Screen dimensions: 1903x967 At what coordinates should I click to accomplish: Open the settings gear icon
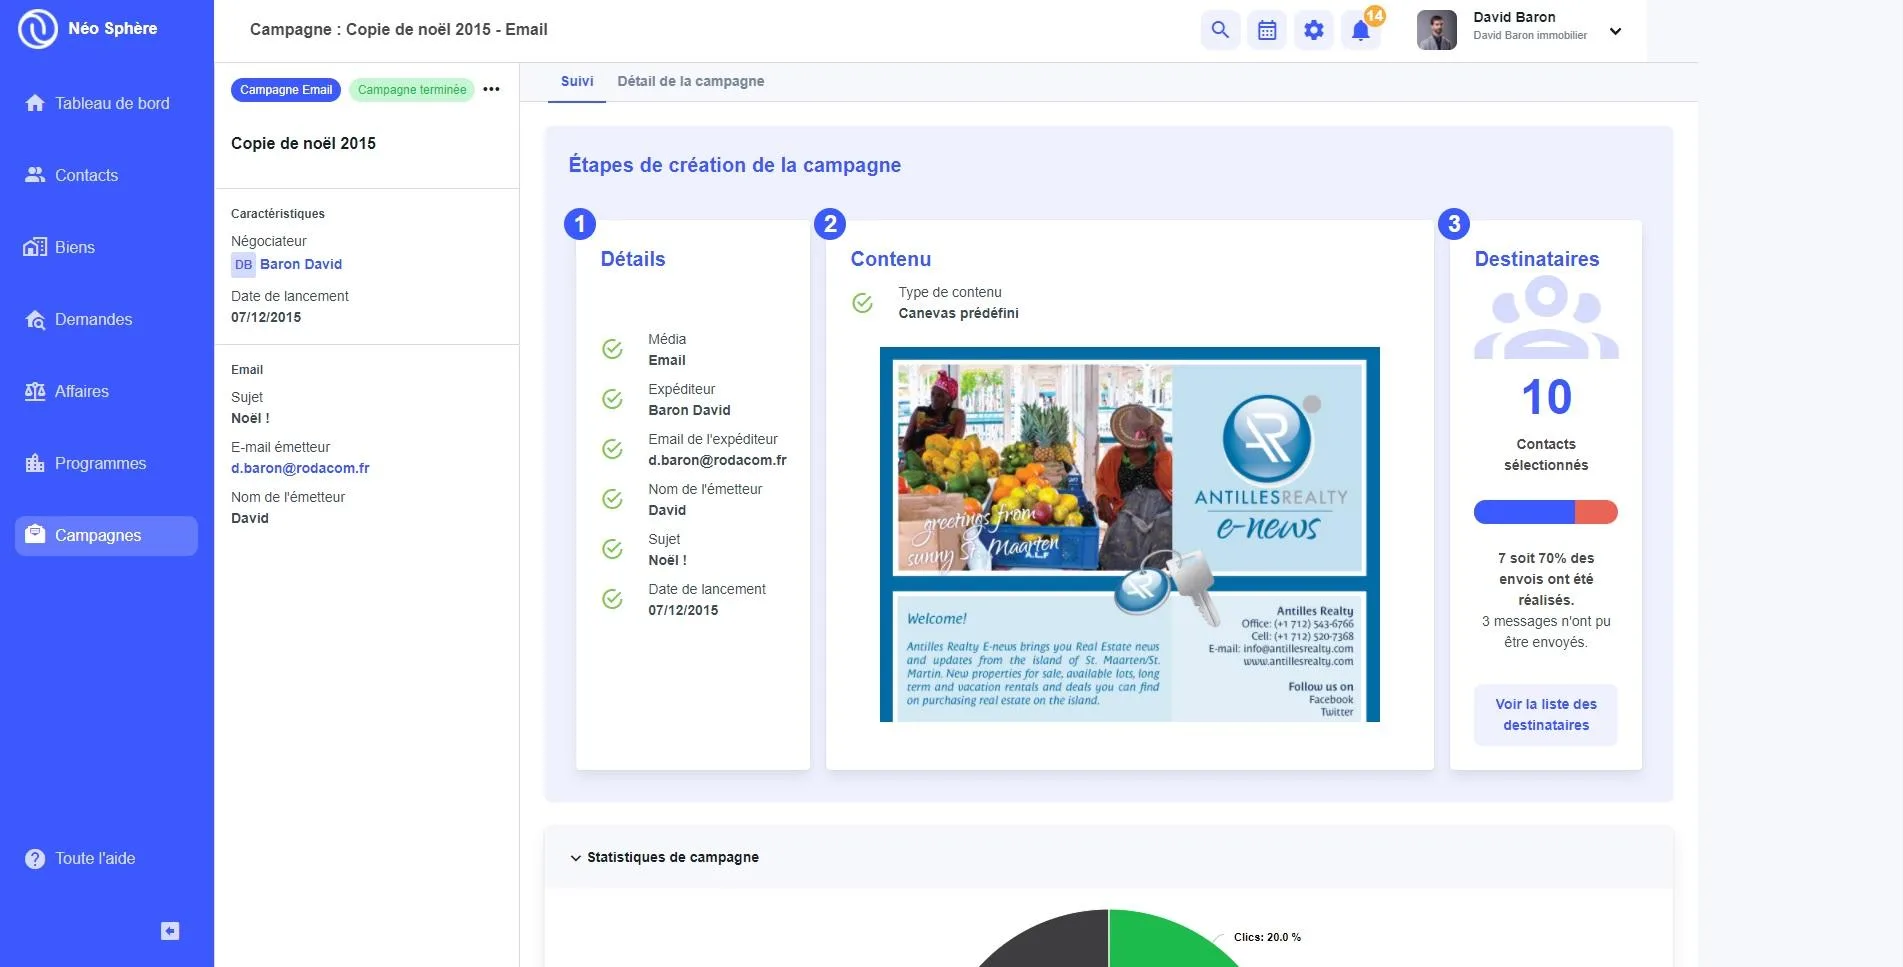click(1314, 30)
